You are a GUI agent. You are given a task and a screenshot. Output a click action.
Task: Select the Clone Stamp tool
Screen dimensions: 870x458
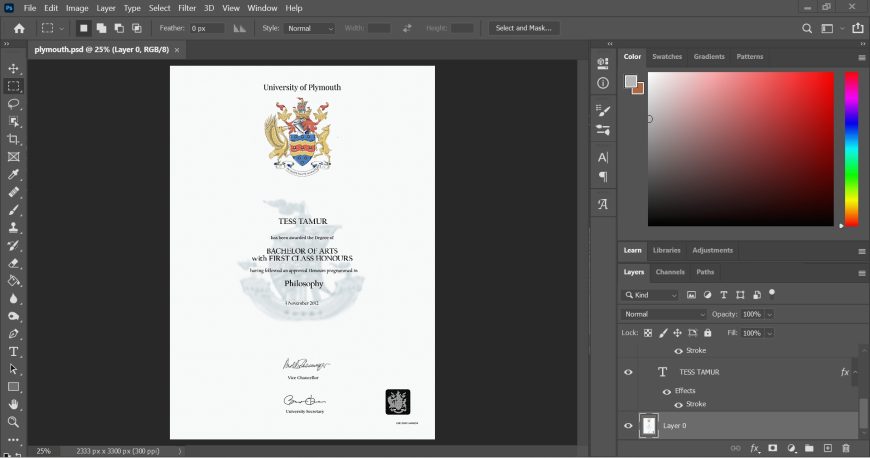pyautogui.click(x=13, y=228)
